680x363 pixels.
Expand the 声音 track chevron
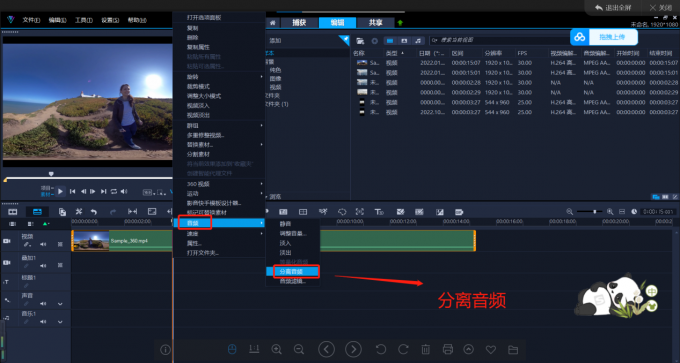(x=60, y=304)
